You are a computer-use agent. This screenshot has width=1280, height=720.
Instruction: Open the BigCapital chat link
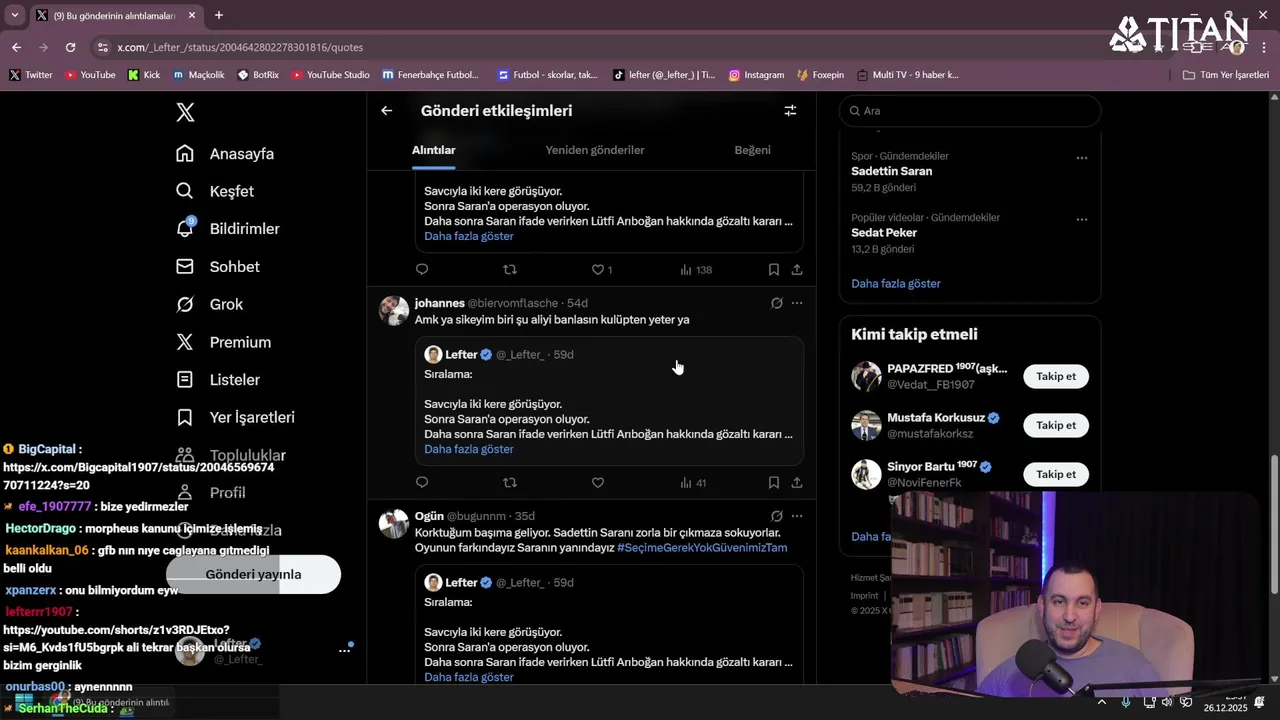[138, 476]
